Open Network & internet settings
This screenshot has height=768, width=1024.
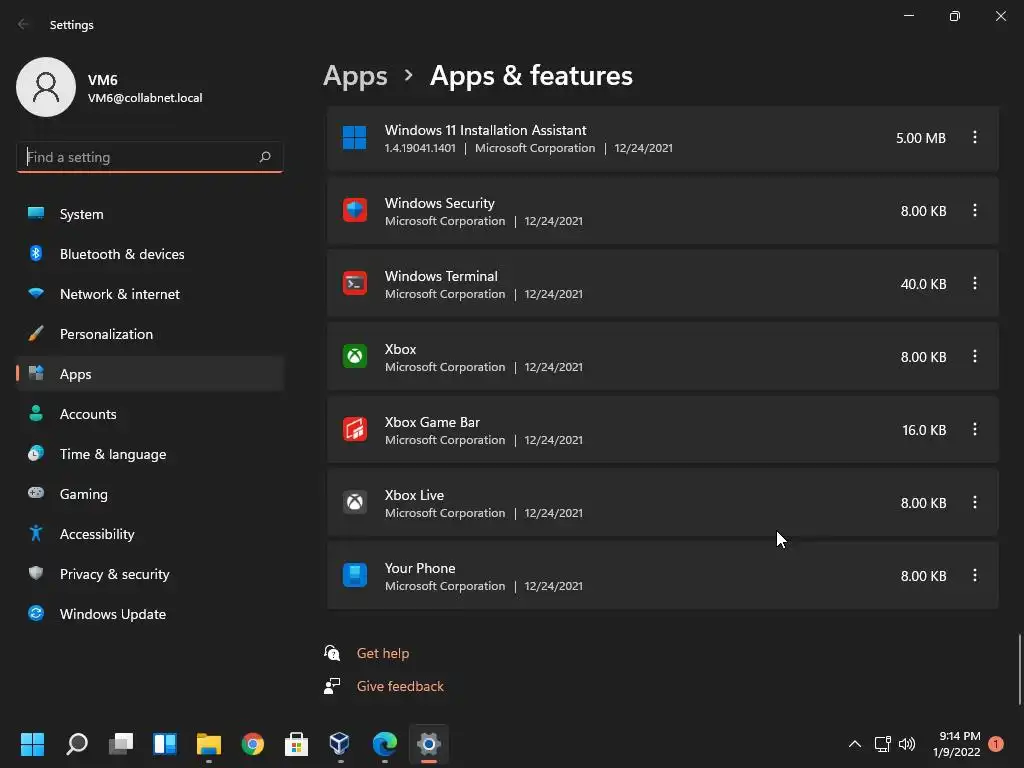pyautogui.click(x=150, y=294)
